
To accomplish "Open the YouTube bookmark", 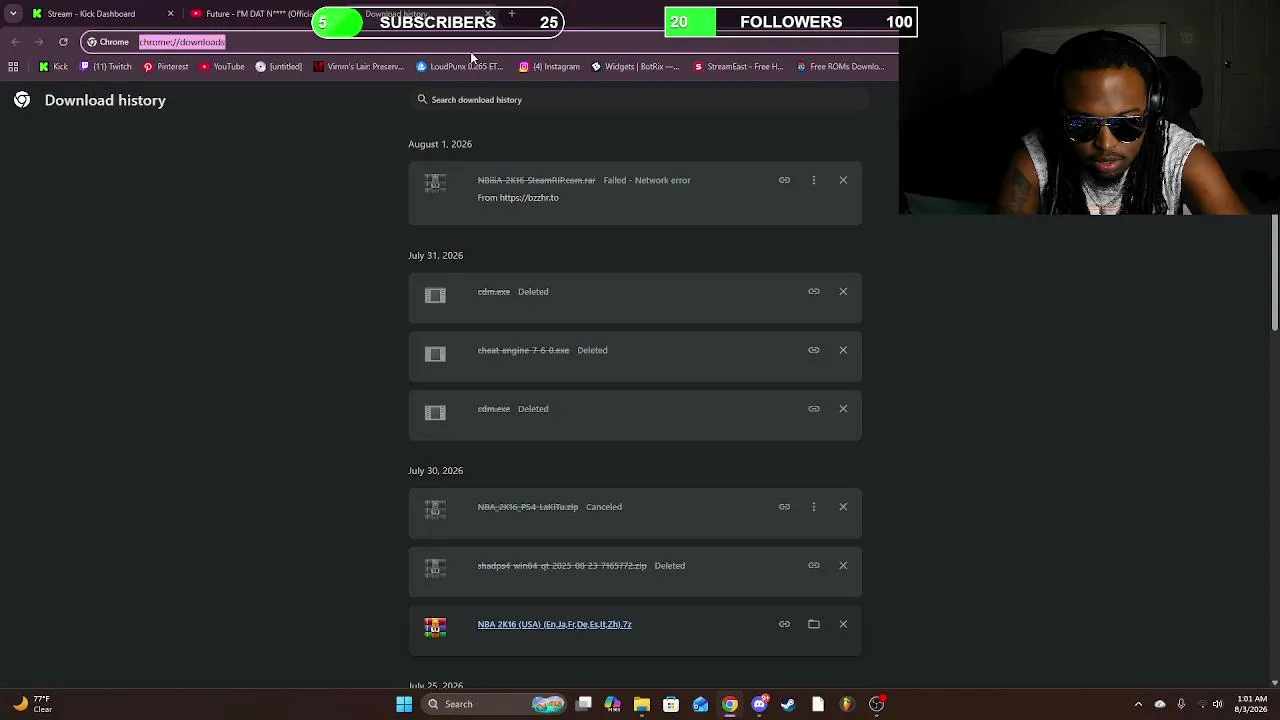I will [x=222, y=67].
